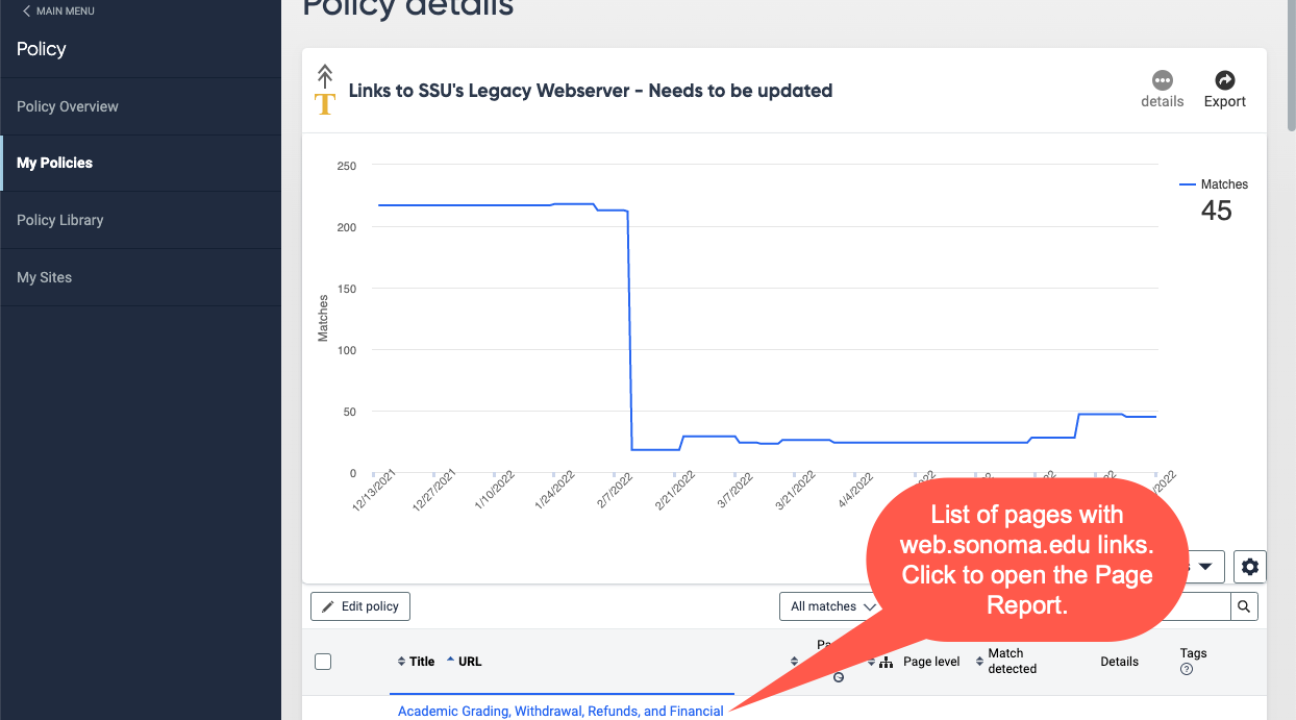Tick the select-all checkbox in table header

[323, 661]
